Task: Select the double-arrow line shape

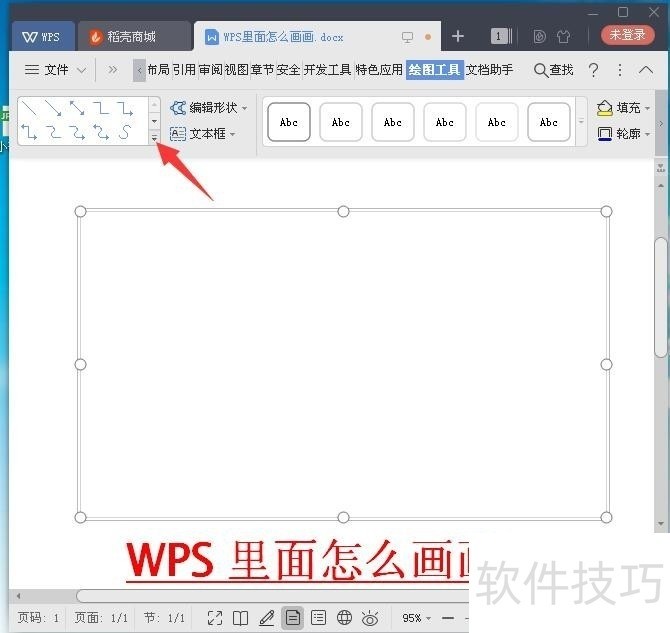Action: (x=77, y=109)
